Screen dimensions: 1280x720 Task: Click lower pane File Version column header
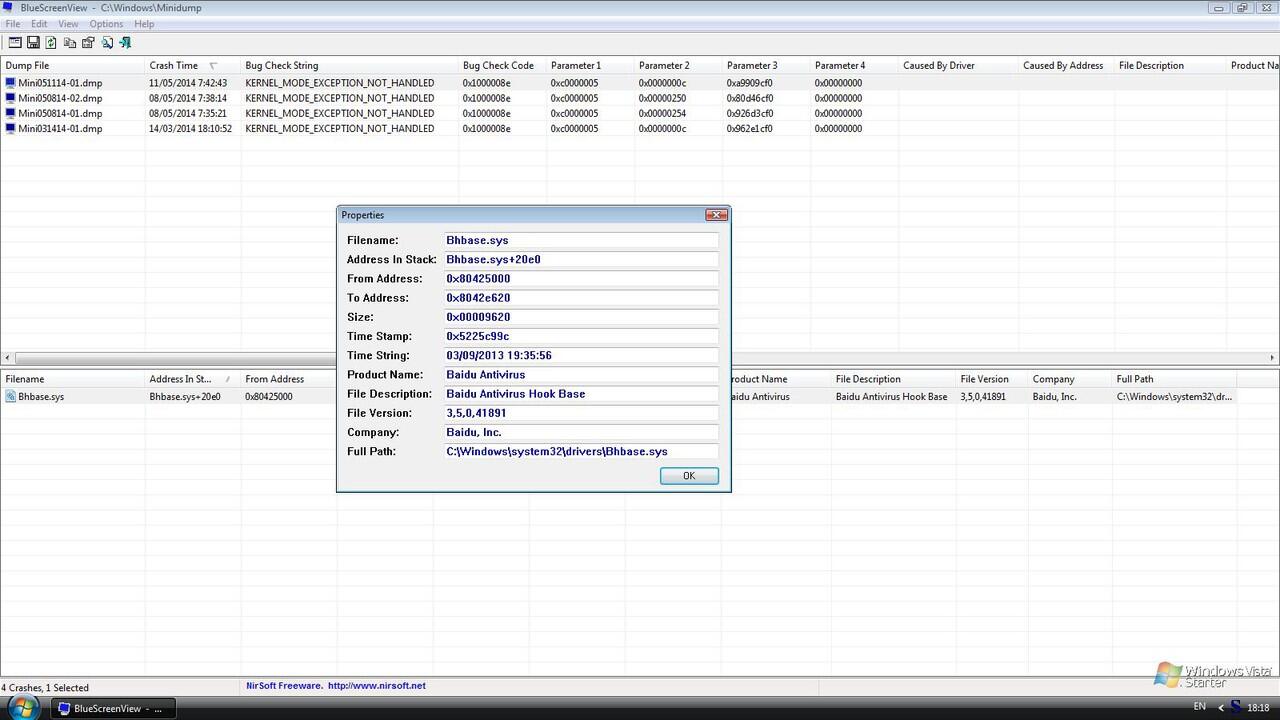tap(992, 379)
